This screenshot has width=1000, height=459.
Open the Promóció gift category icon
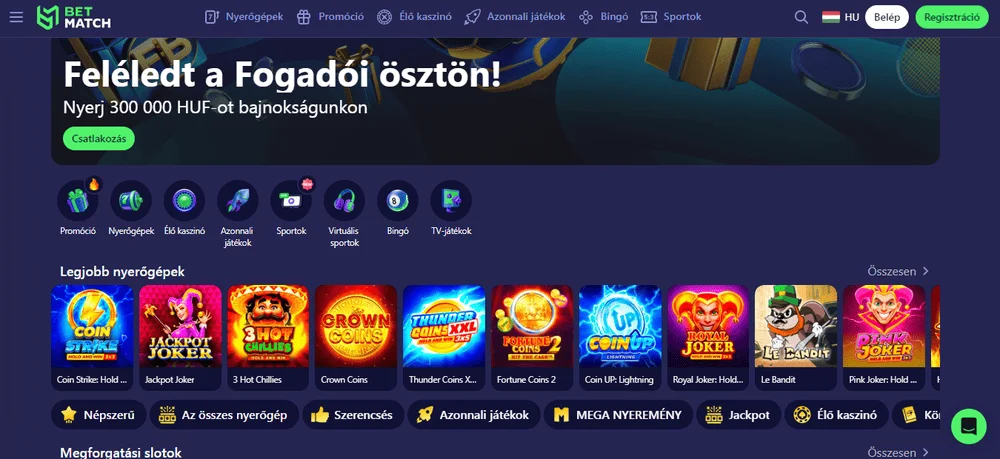[x=78, y=201]
